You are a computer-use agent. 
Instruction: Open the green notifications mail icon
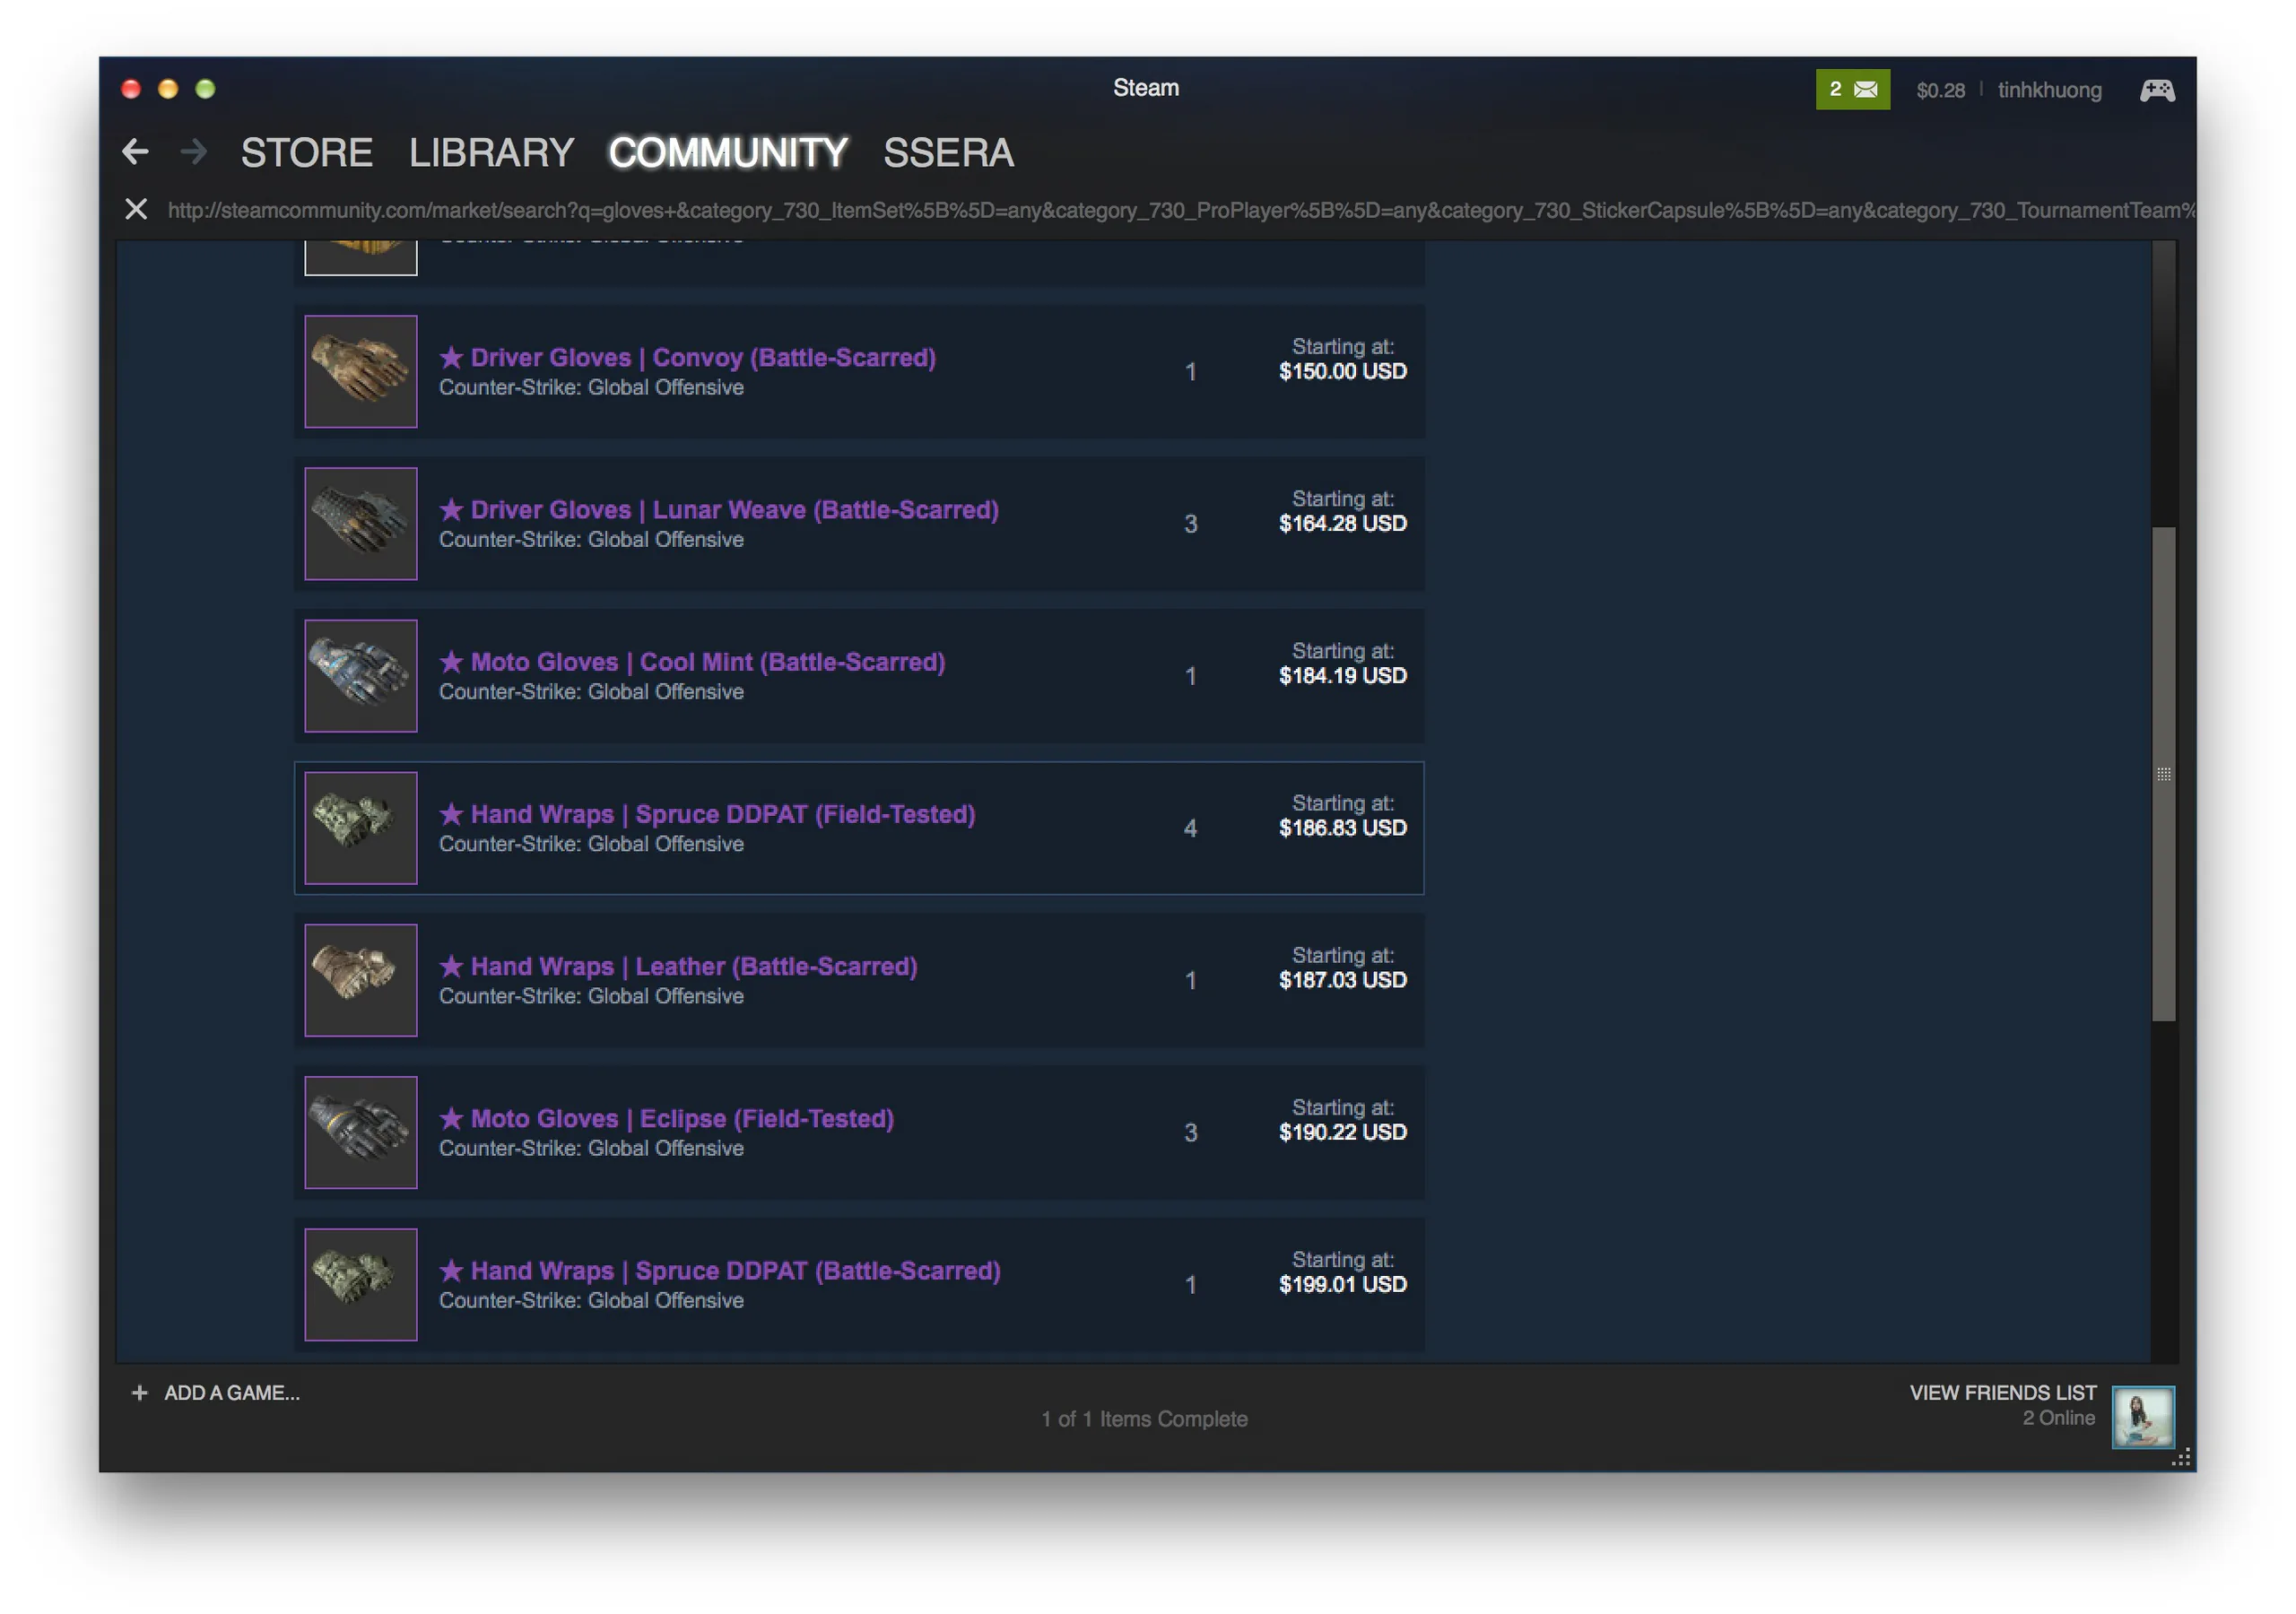pos(1852,89)
